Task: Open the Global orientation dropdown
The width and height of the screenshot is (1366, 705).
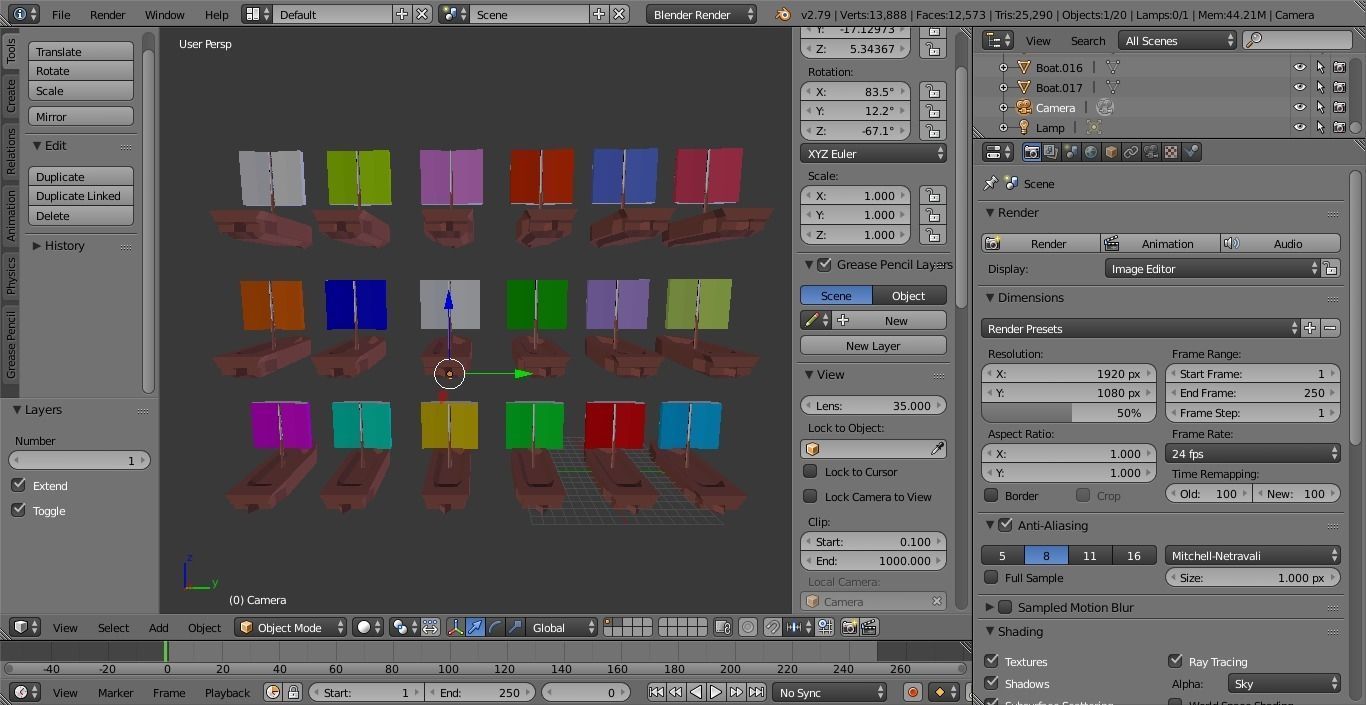Action: coord(560,627)
